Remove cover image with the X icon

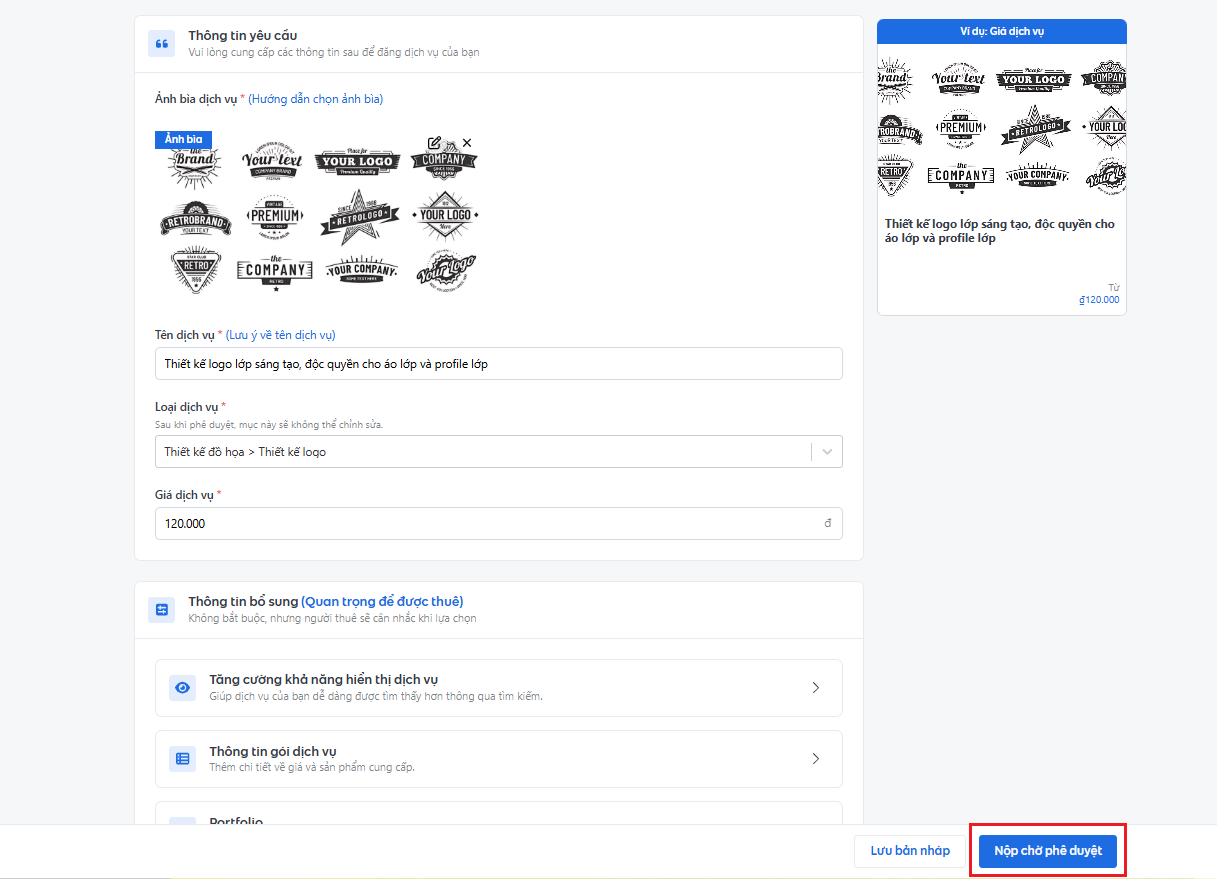[466, 143]
